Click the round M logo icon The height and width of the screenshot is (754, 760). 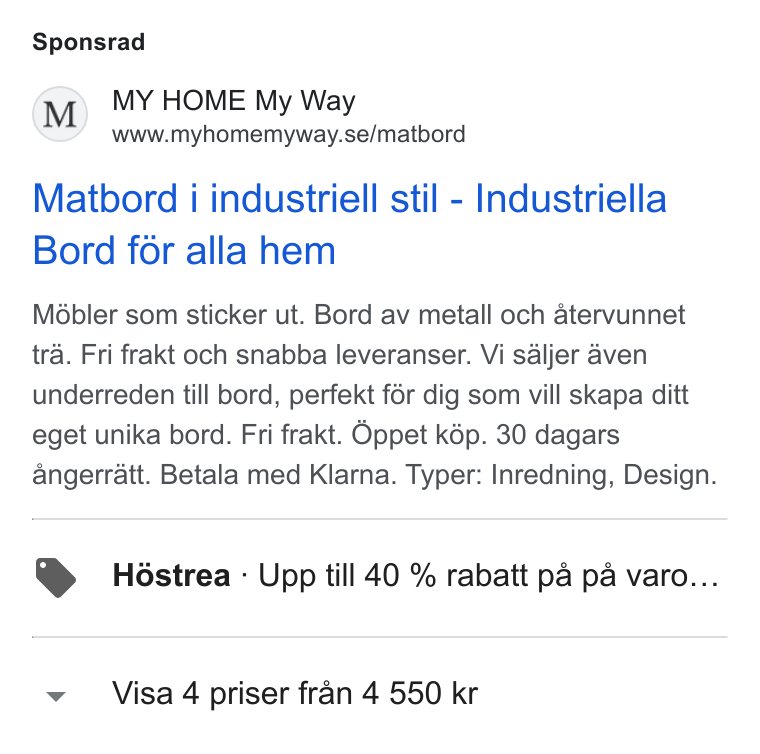(x=60, y=114)
